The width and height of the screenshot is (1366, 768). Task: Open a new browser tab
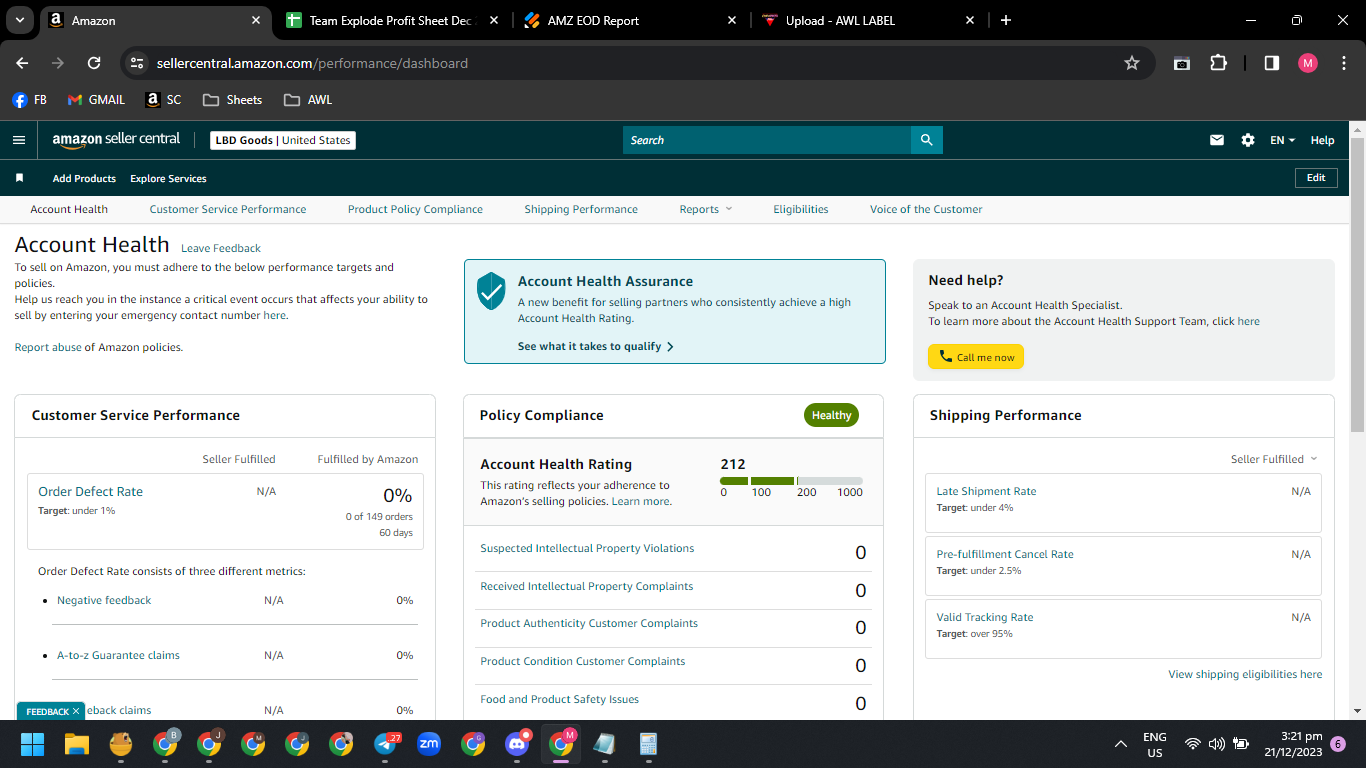[x=1006, y=20]
